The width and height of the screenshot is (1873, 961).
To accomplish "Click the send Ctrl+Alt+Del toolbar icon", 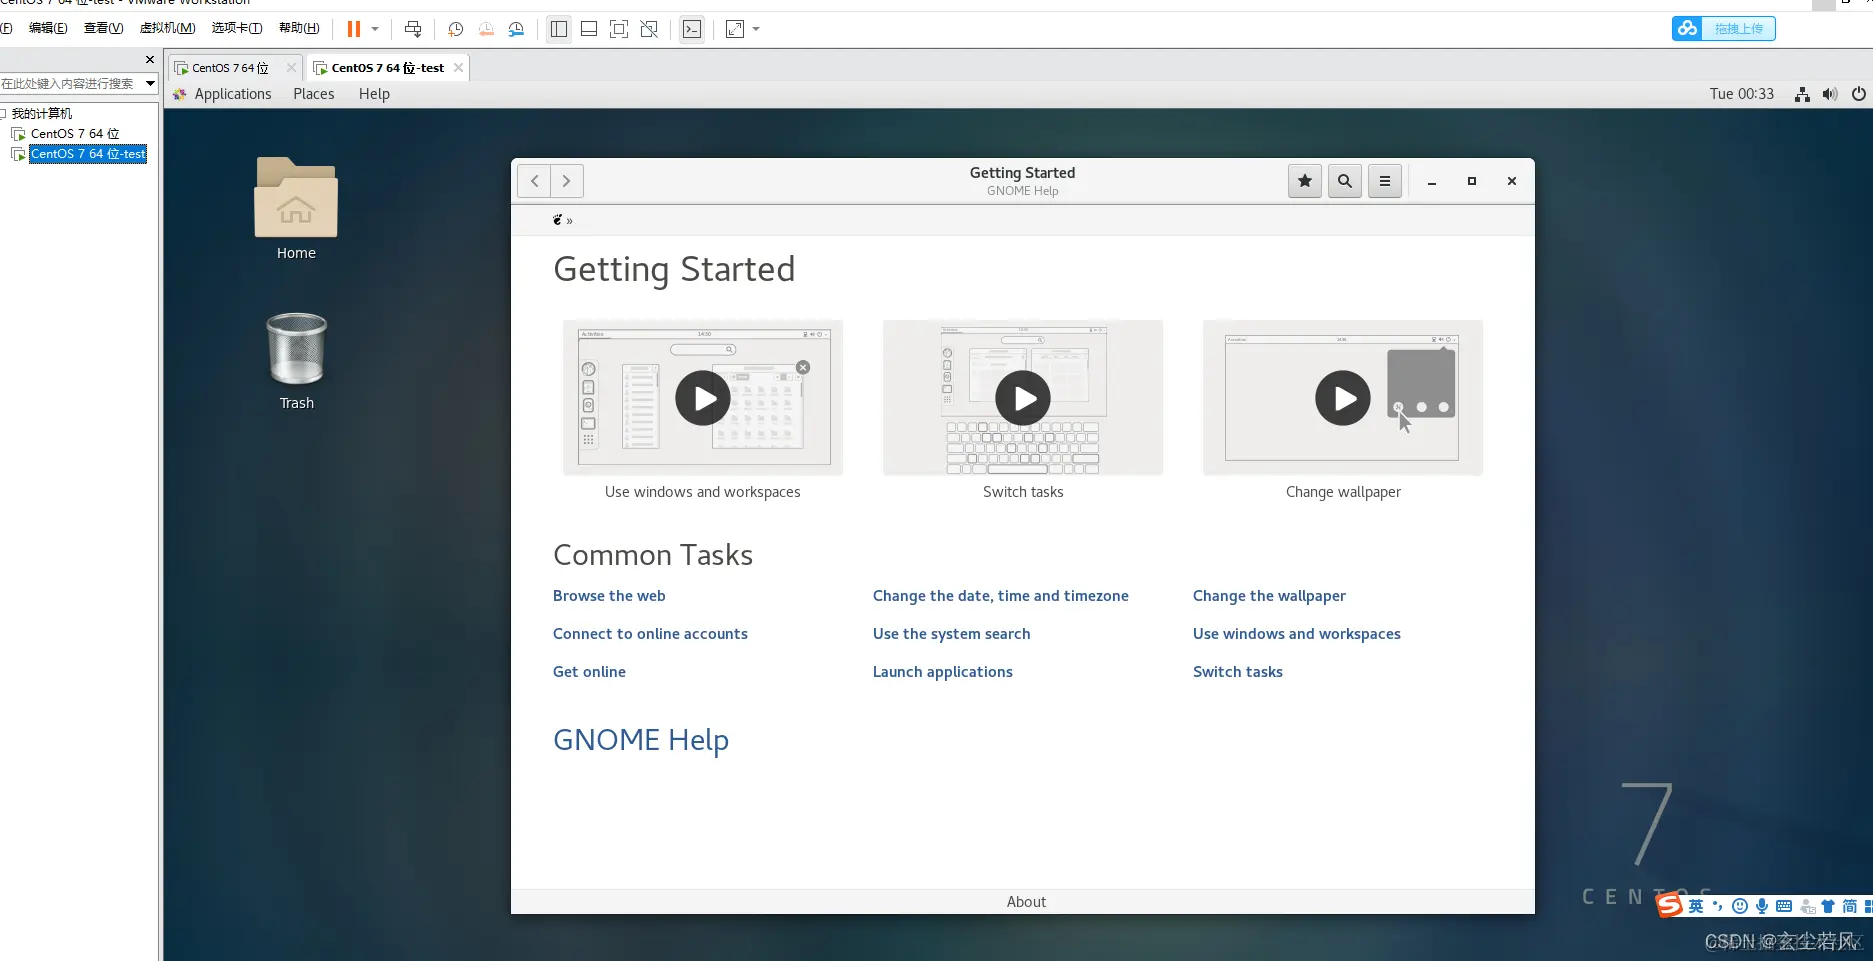I will 413,29.
